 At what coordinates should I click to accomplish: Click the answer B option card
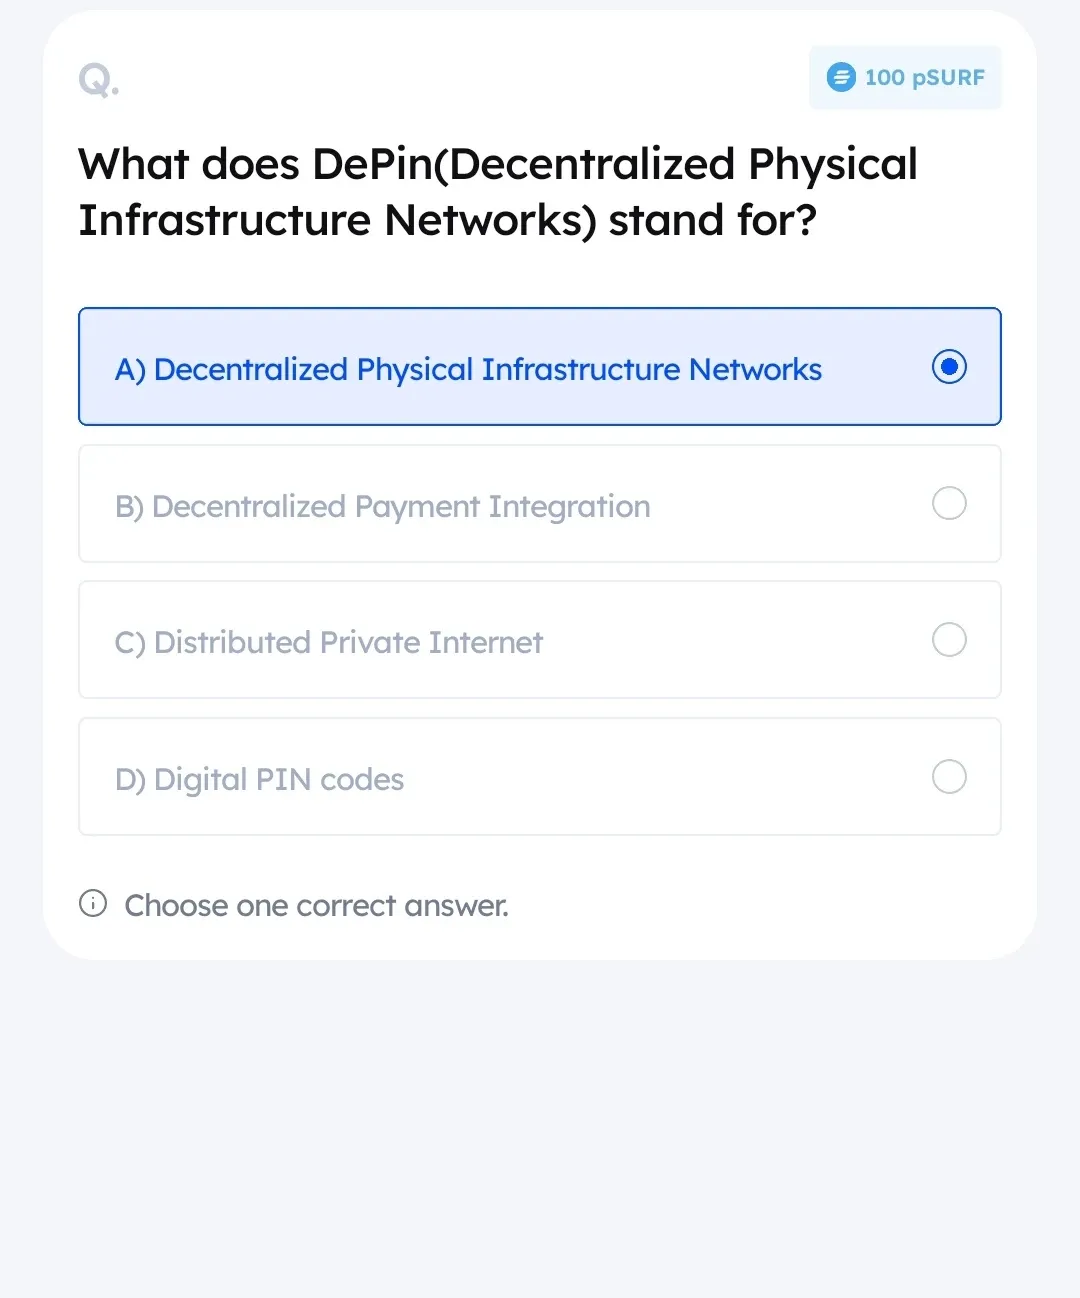pyautogui.click(x=540, y=503)
